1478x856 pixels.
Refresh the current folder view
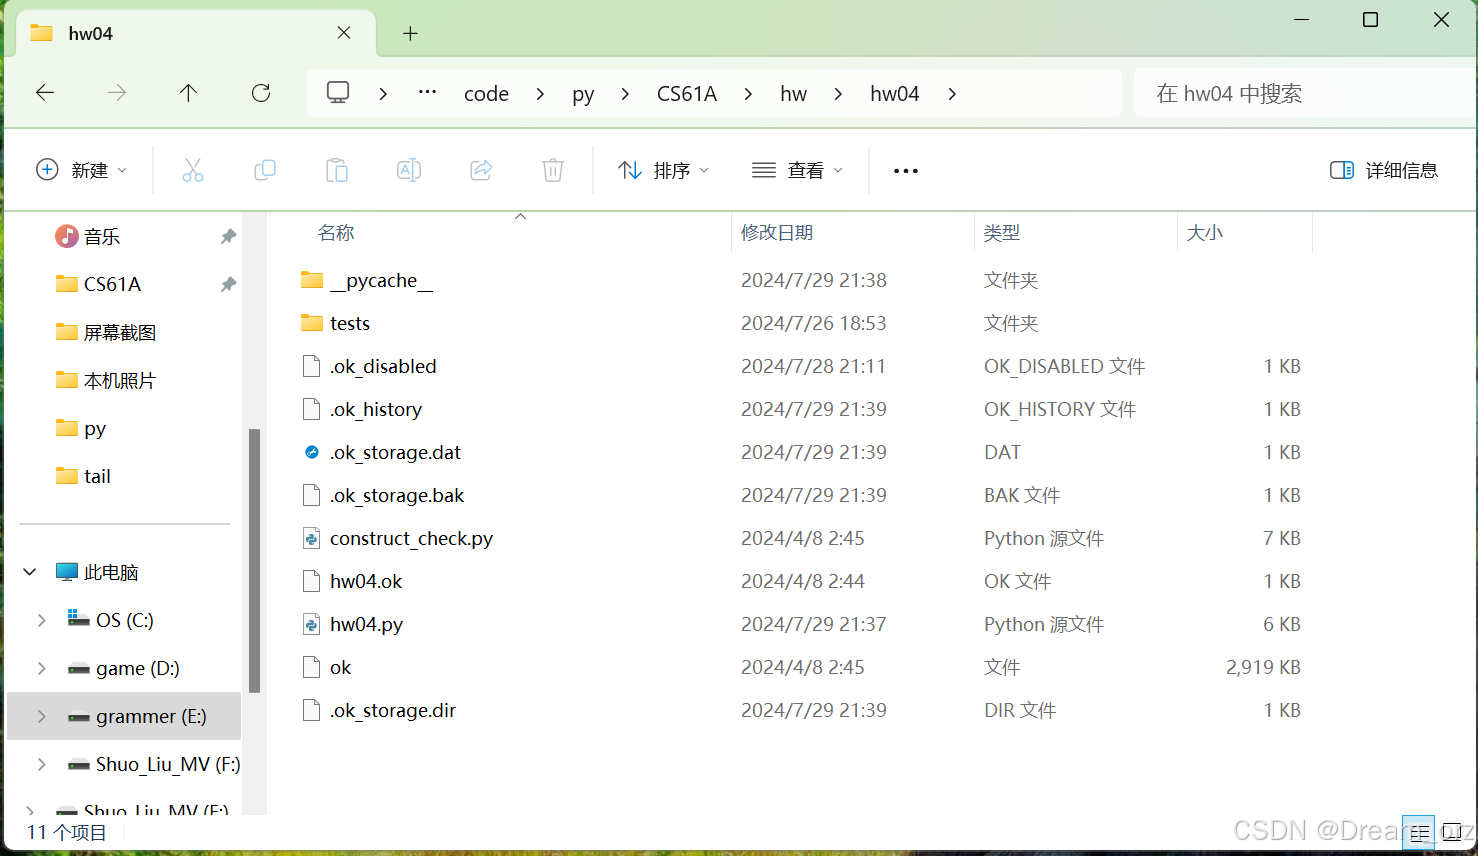click(x=260, y=92)
